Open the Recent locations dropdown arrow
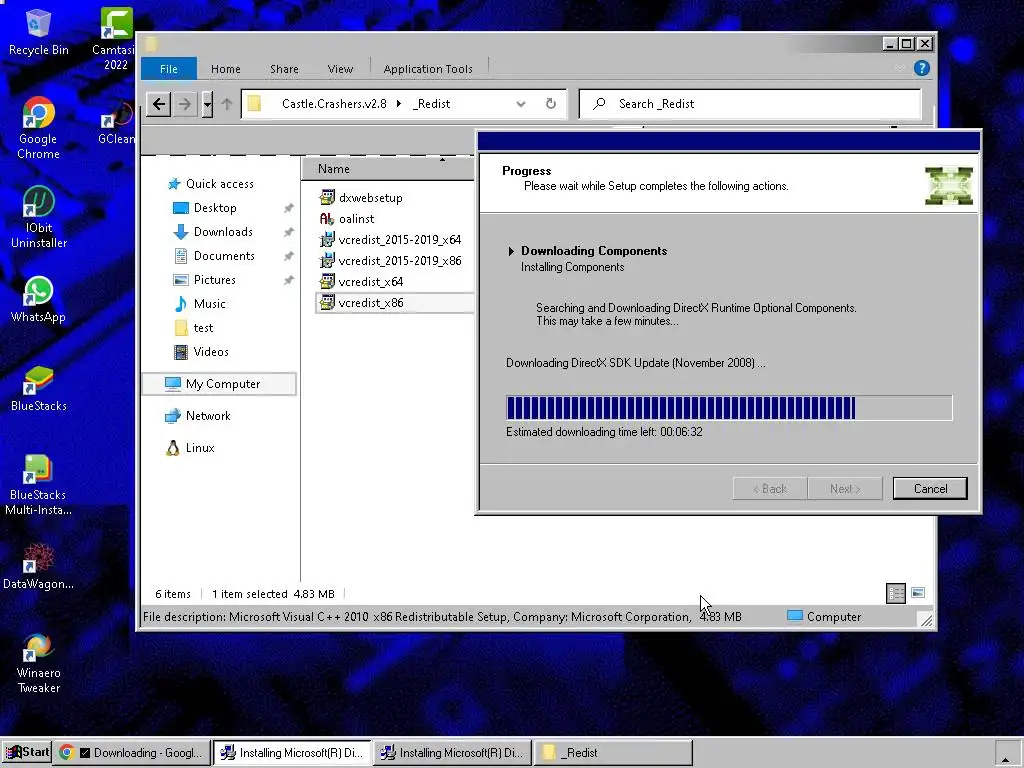The width and height of the screenshot is (1024, 768). 207,104
